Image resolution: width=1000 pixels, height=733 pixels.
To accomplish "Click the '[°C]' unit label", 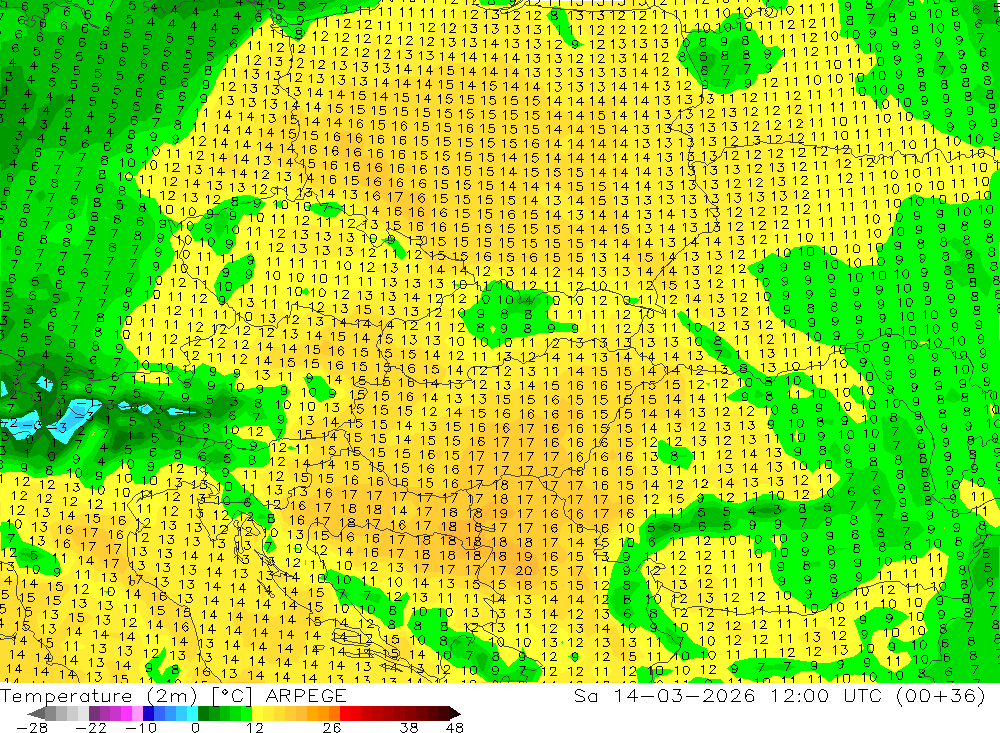I will [232, 695].
